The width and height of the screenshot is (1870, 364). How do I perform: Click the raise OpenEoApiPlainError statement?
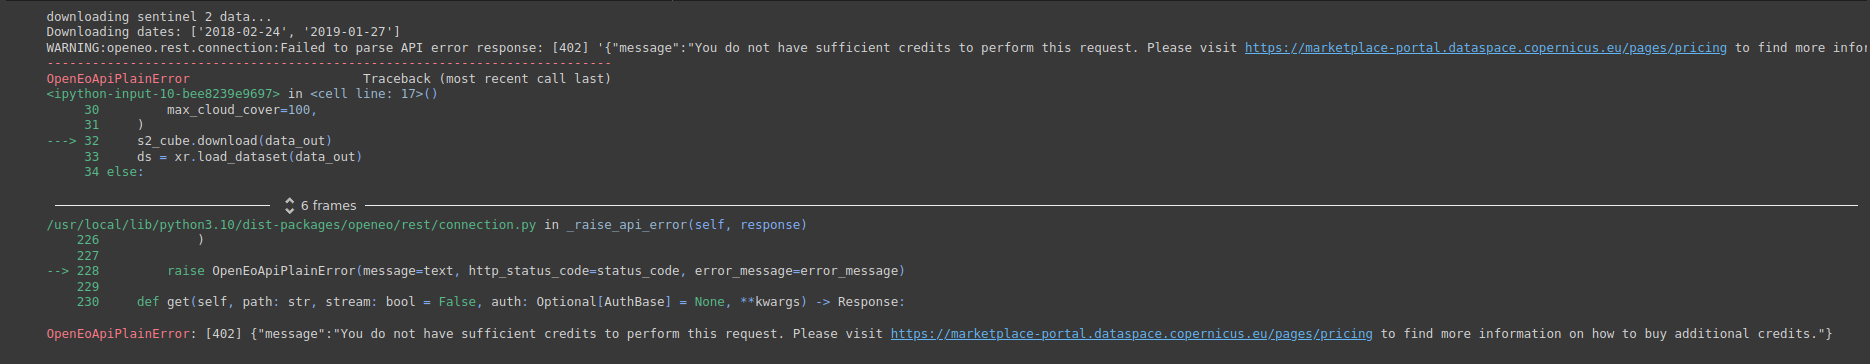535,271
